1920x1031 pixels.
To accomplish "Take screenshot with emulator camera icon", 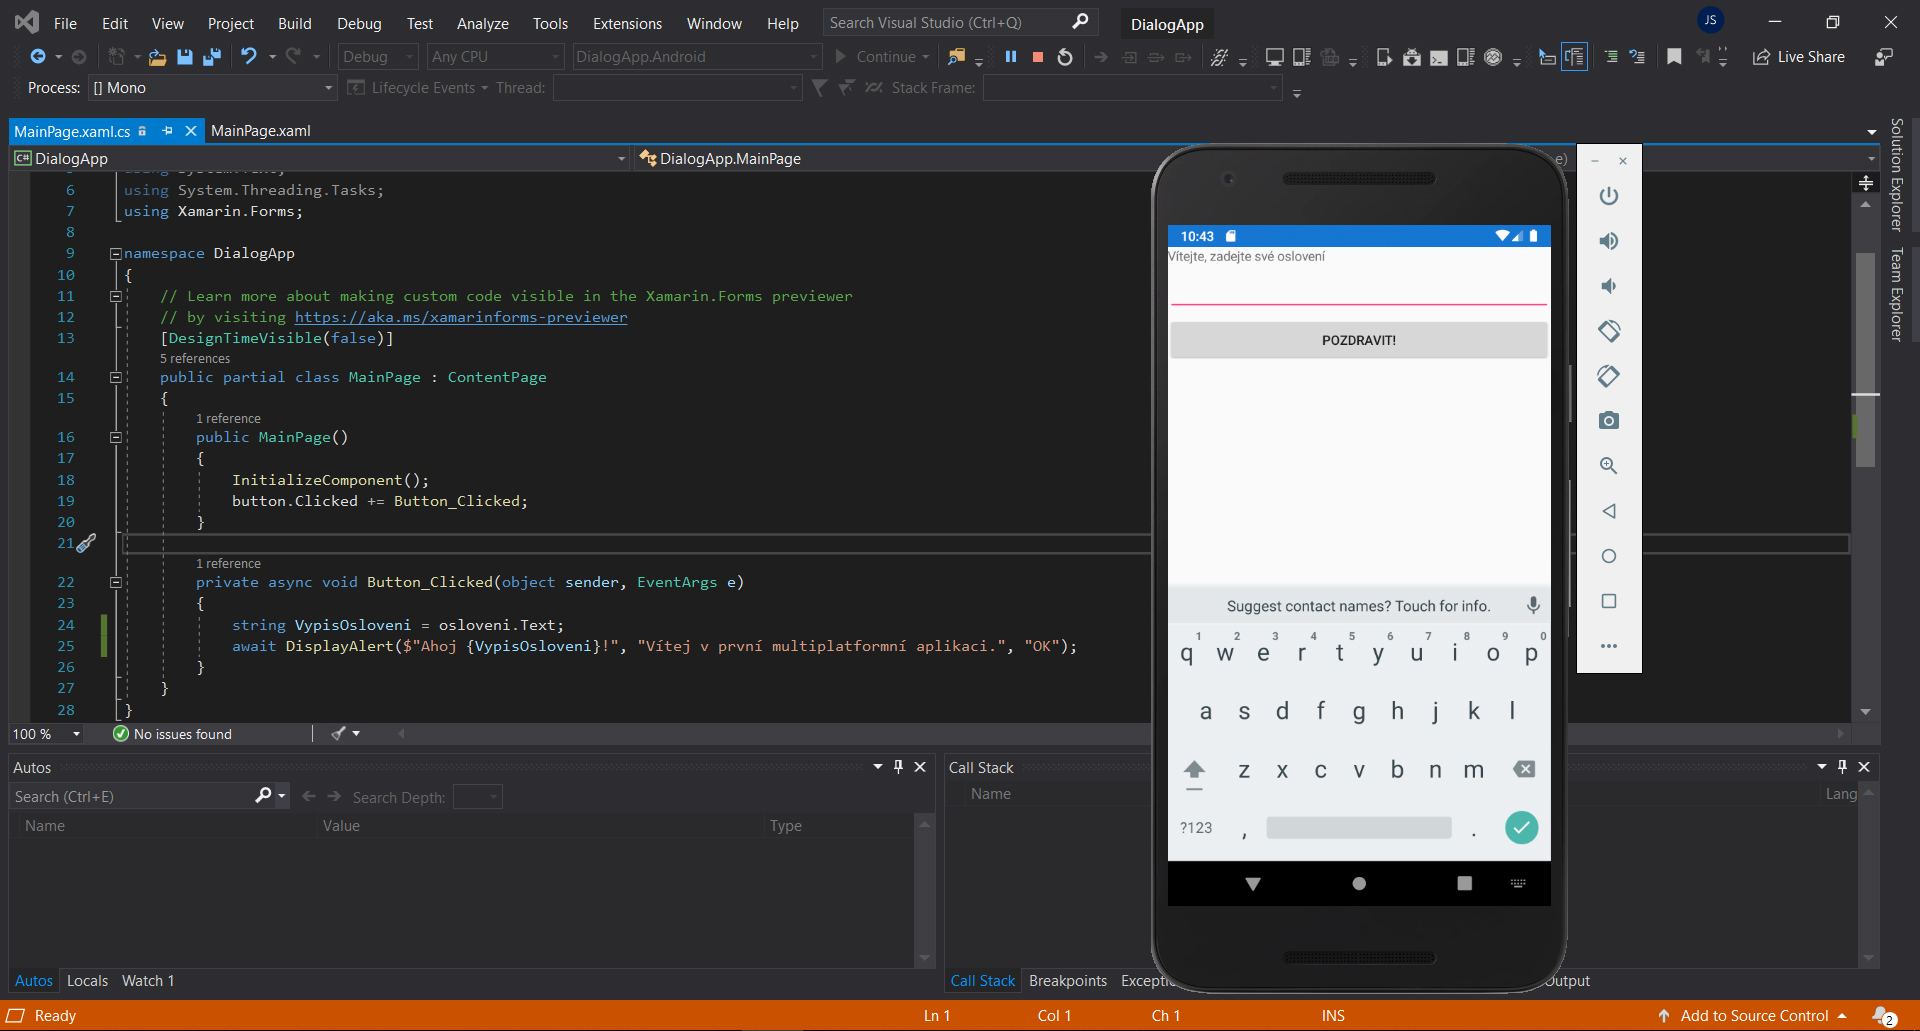I will pos(1609,420).
